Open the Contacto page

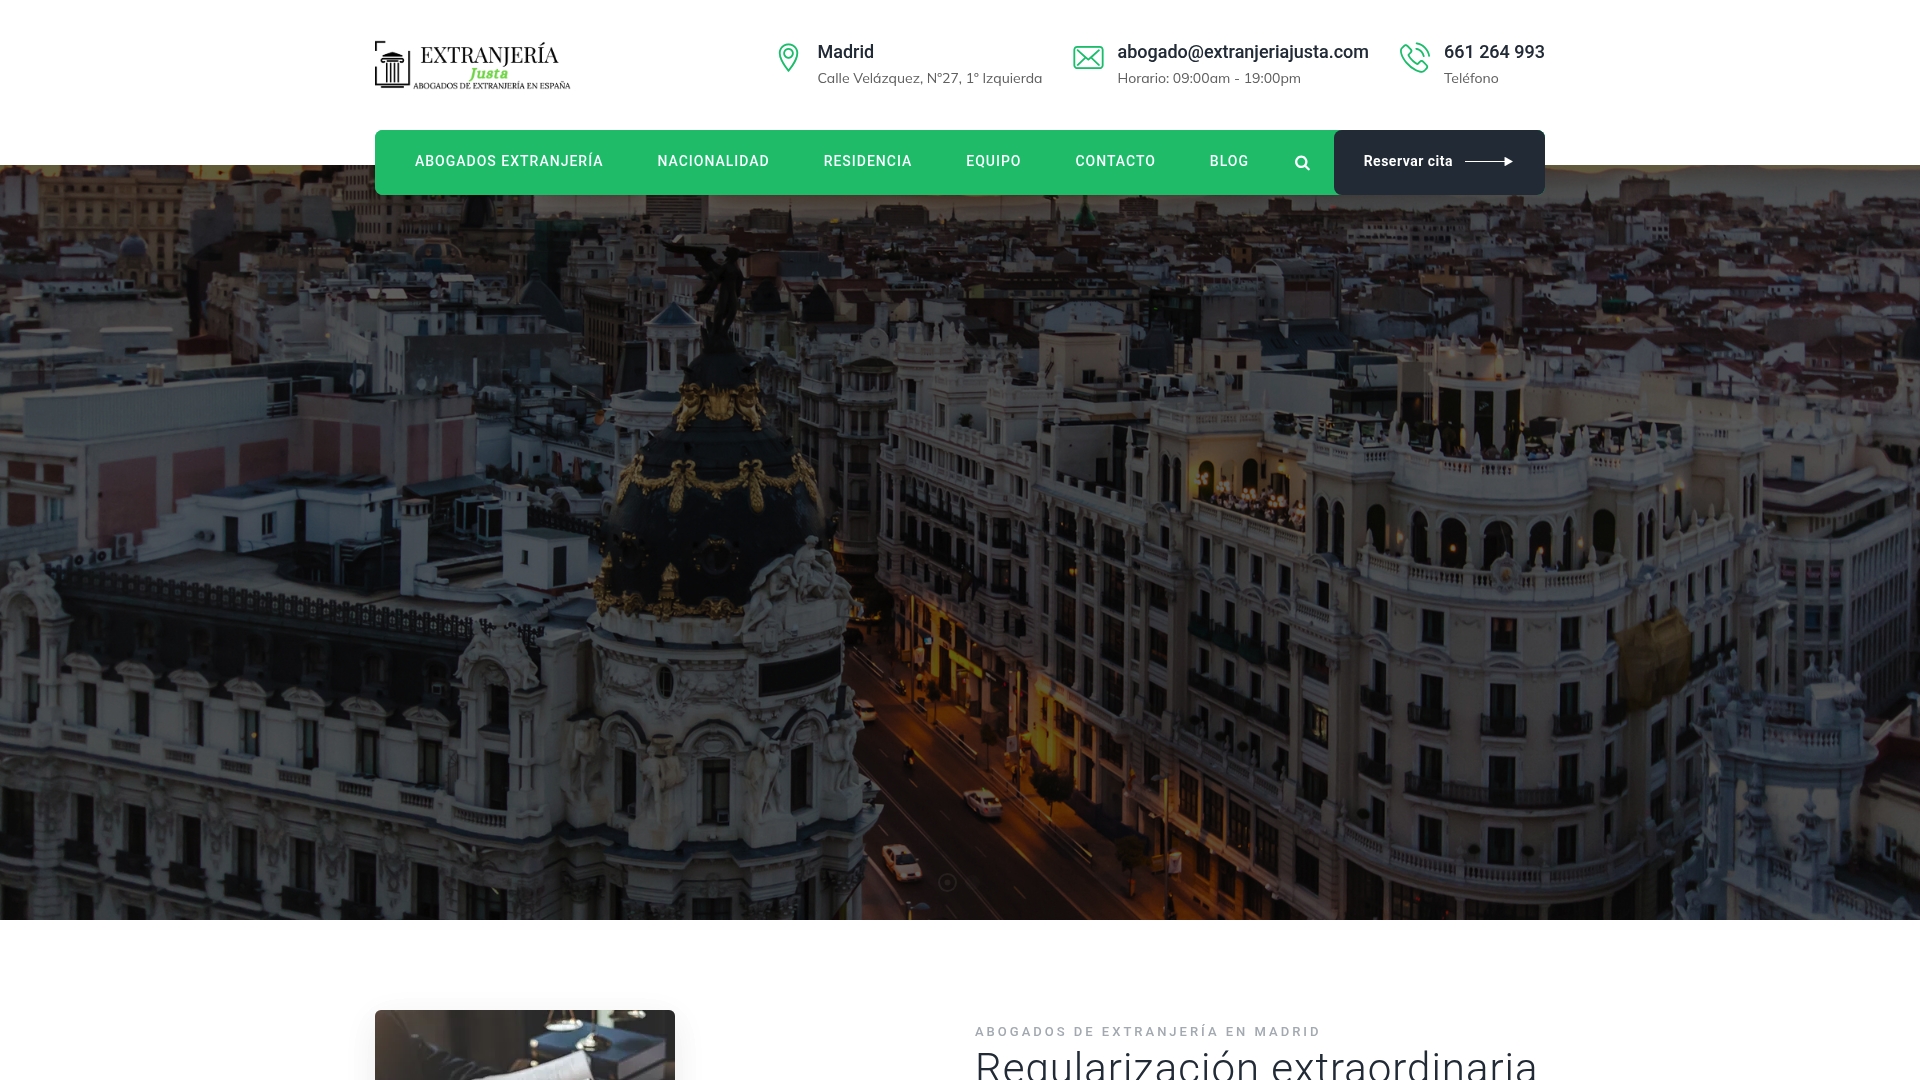coord(1115,161)
